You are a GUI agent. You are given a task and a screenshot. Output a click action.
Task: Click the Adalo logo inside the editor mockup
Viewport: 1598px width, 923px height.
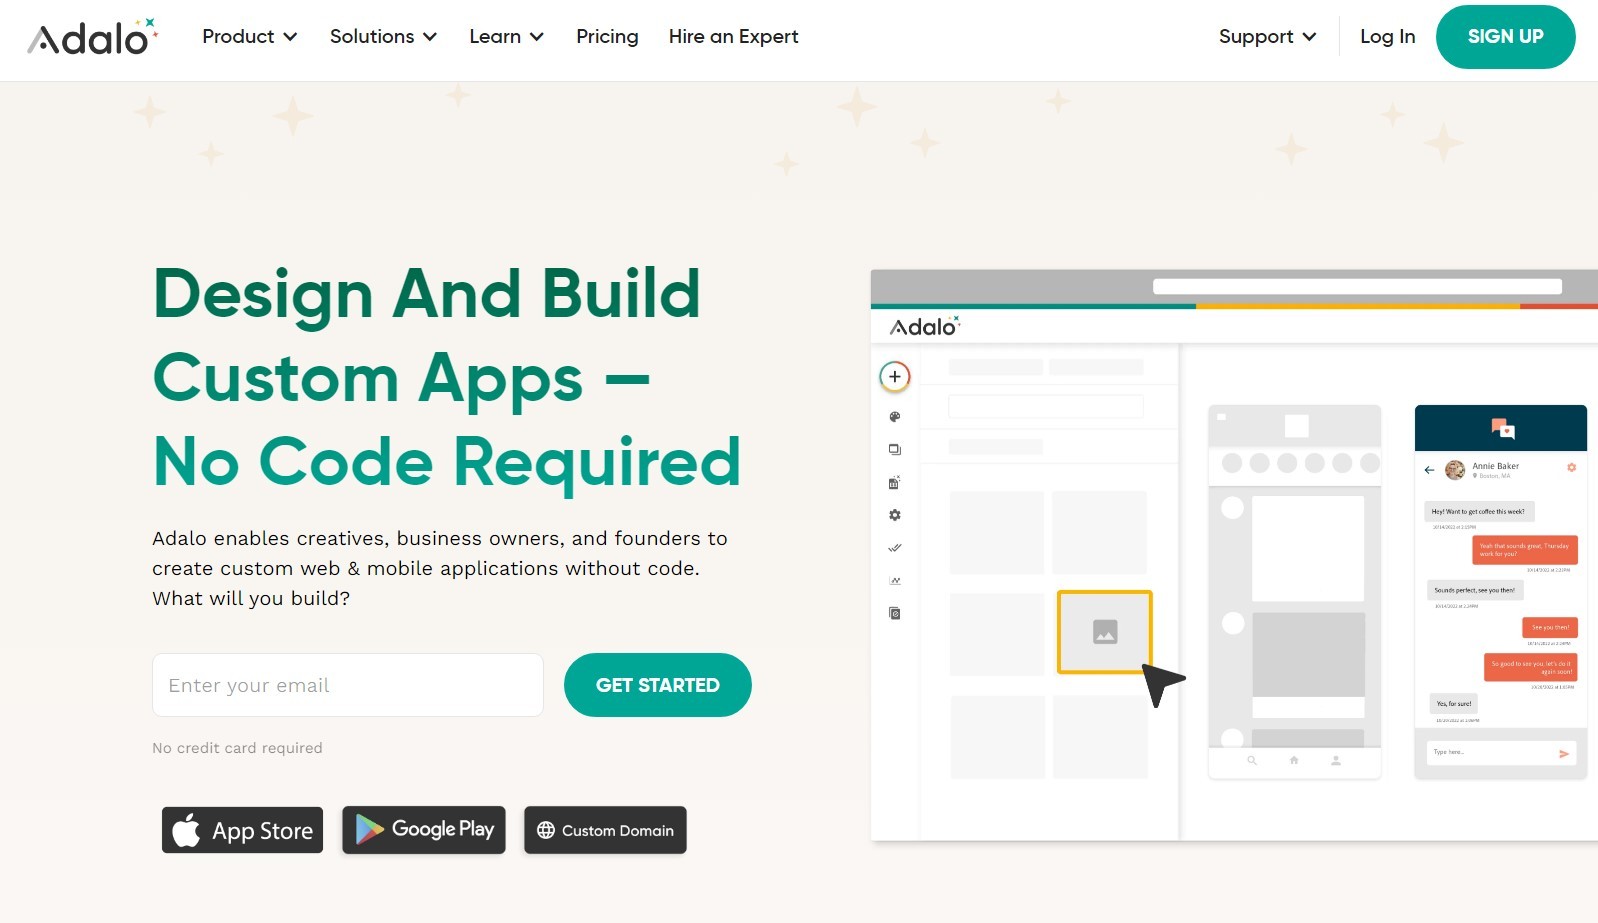coord(925,326)
